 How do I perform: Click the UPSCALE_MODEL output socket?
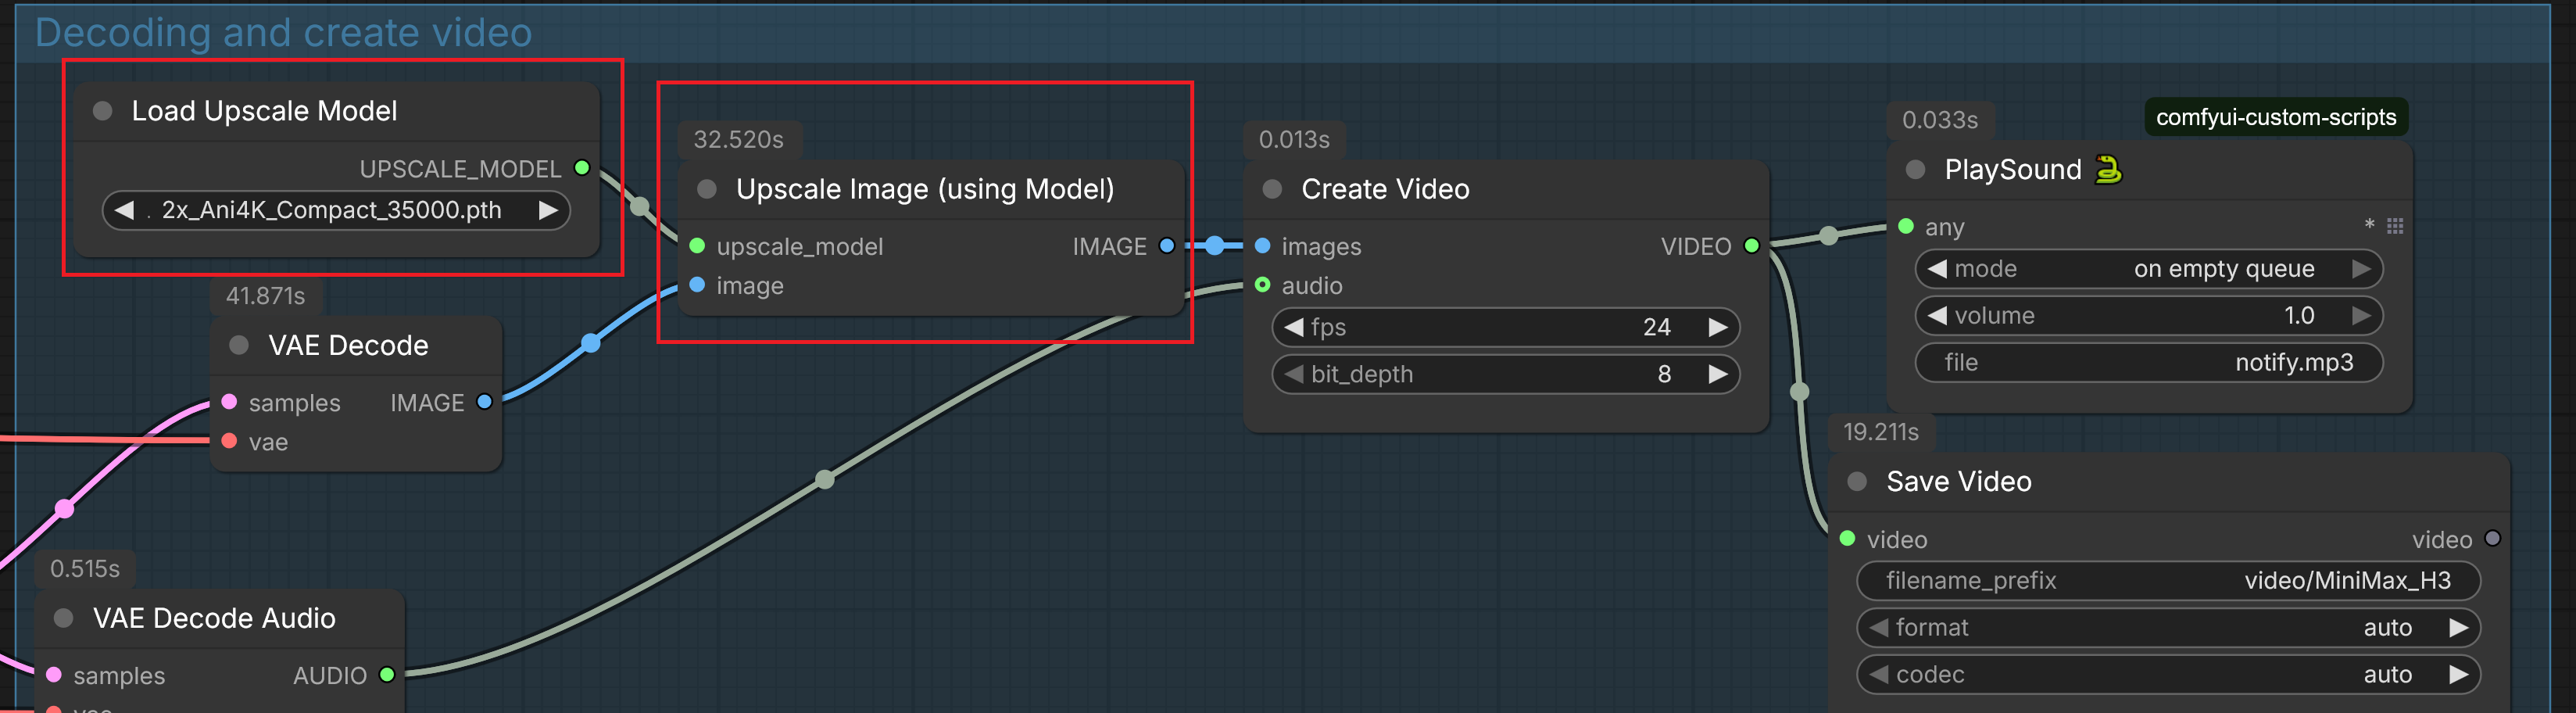(582, 168)
